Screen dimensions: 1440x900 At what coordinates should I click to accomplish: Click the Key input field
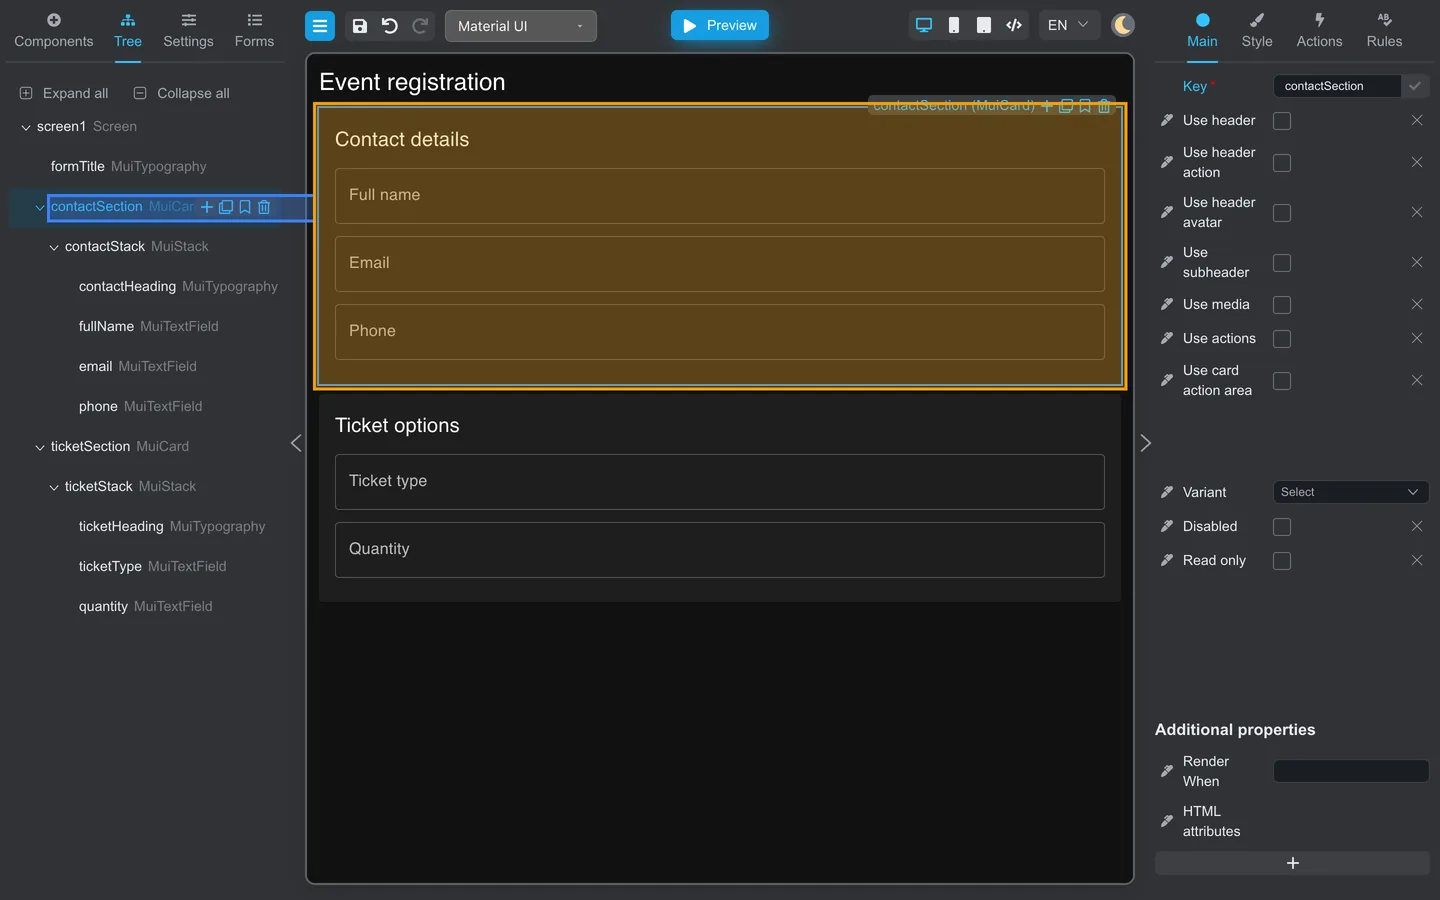pos(1337,86)
